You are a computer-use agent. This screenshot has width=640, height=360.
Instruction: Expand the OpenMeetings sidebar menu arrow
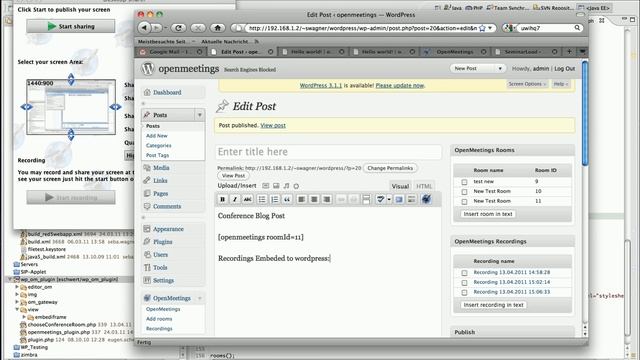coord(200,298)
